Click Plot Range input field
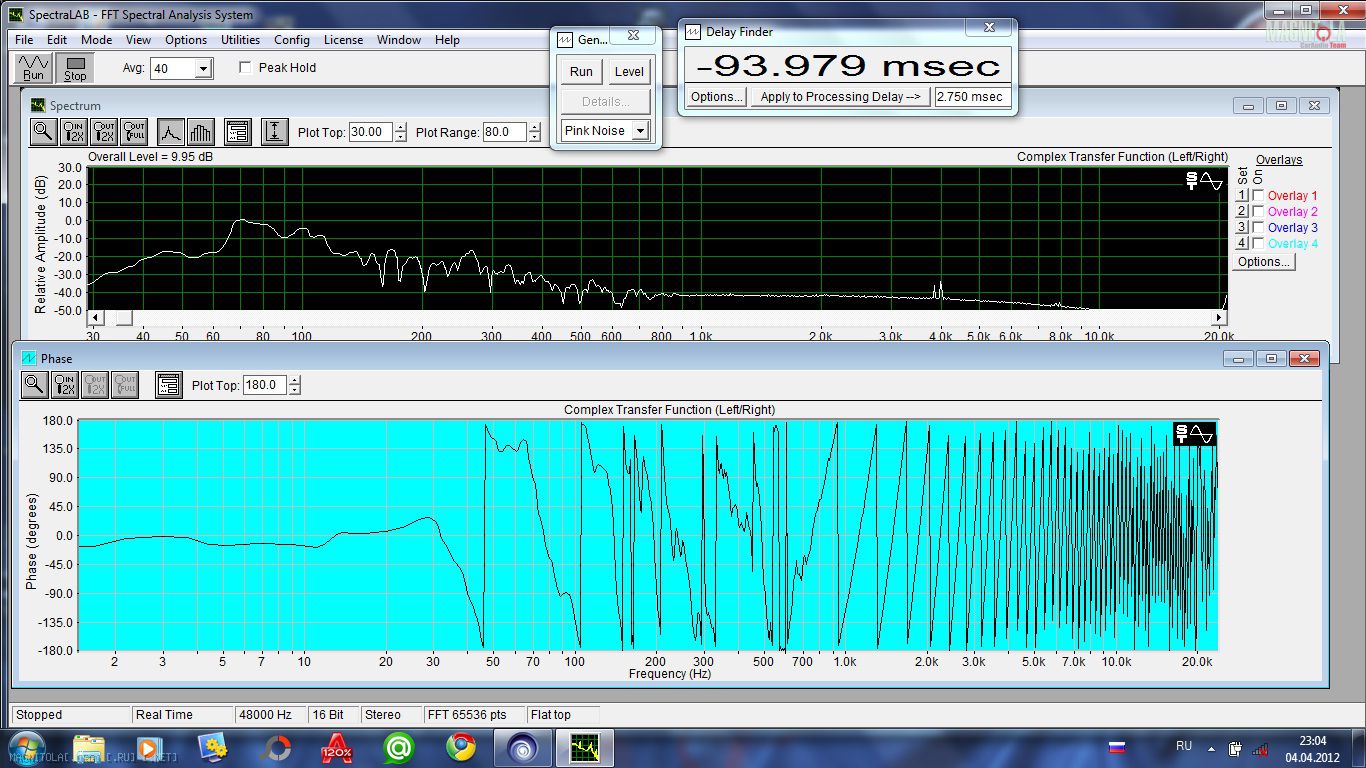The height and width of the screenshot is (768, 1366). (505, 132)
